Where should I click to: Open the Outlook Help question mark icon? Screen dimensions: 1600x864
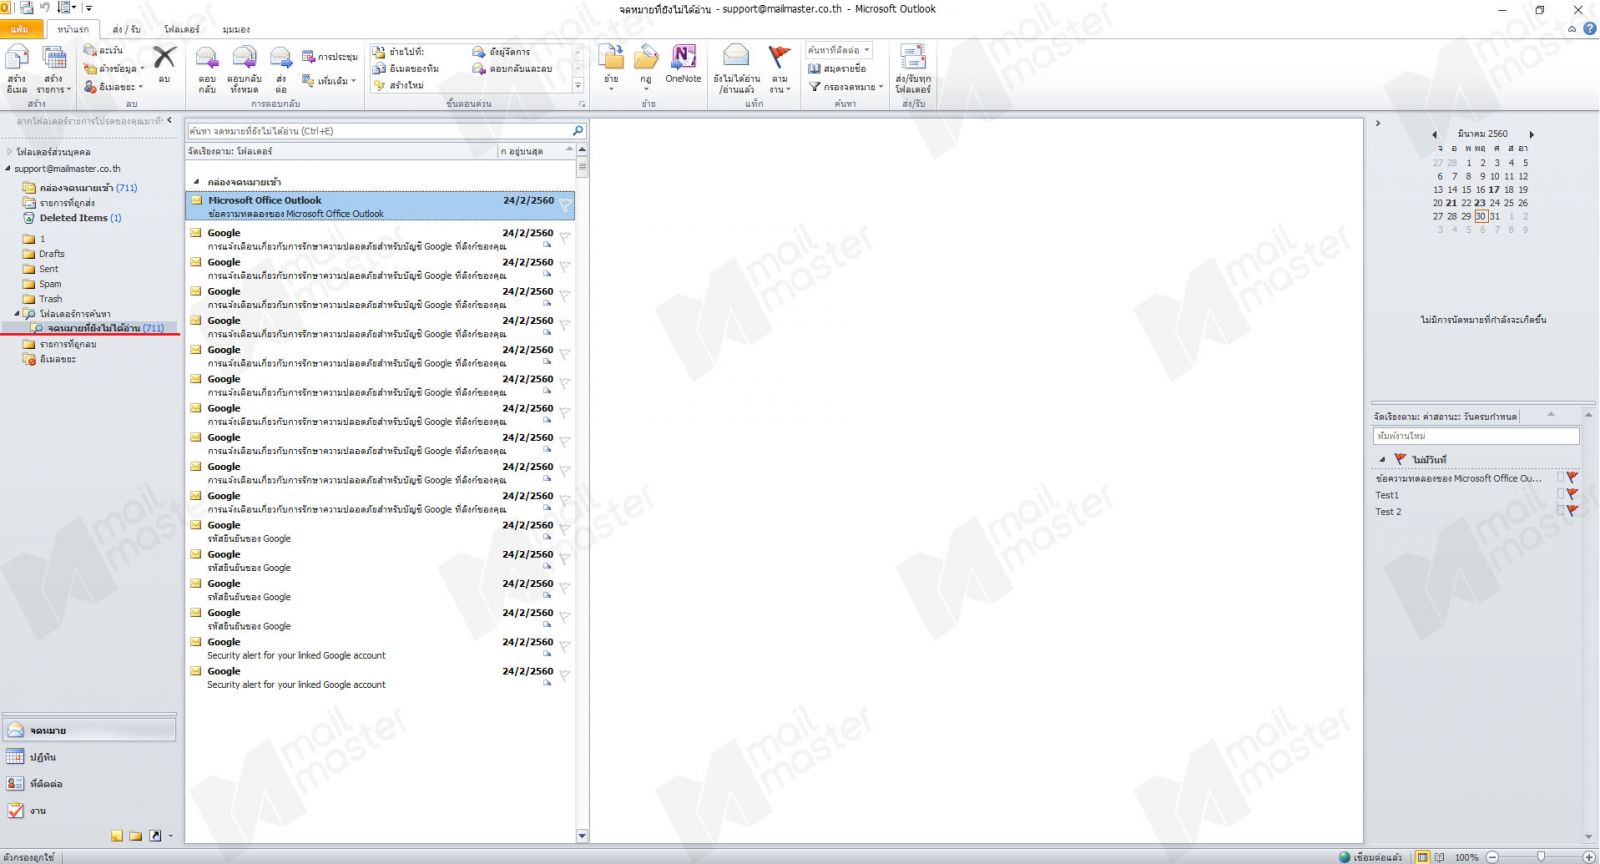click(x=1589, y=29)
